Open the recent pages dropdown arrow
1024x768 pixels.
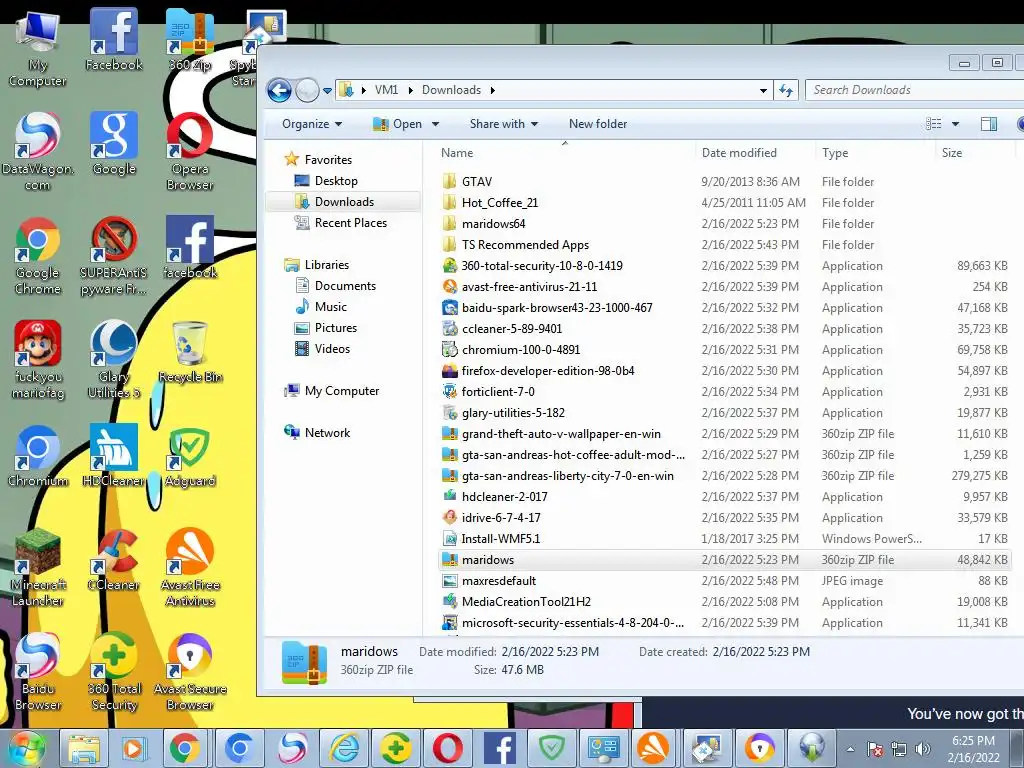327,90
